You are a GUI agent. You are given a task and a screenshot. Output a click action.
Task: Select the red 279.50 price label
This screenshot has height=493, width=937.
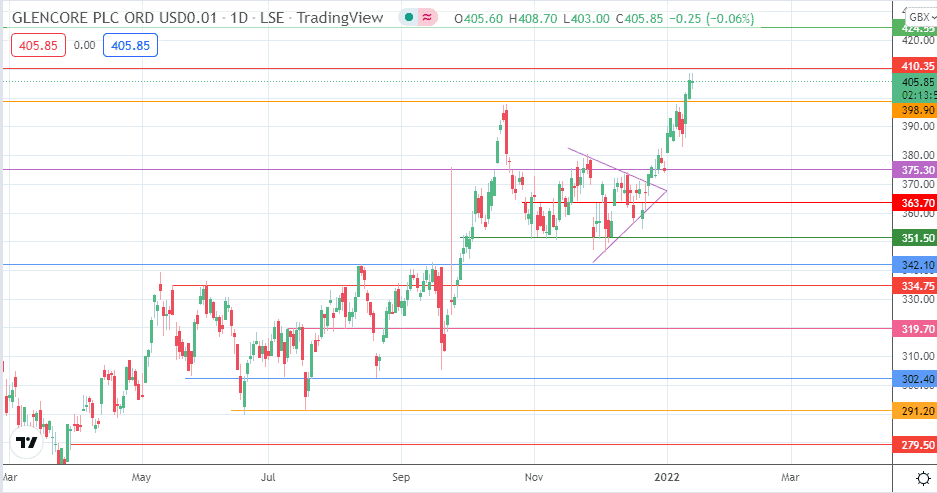pyautogui.click(x=915, y=445)
